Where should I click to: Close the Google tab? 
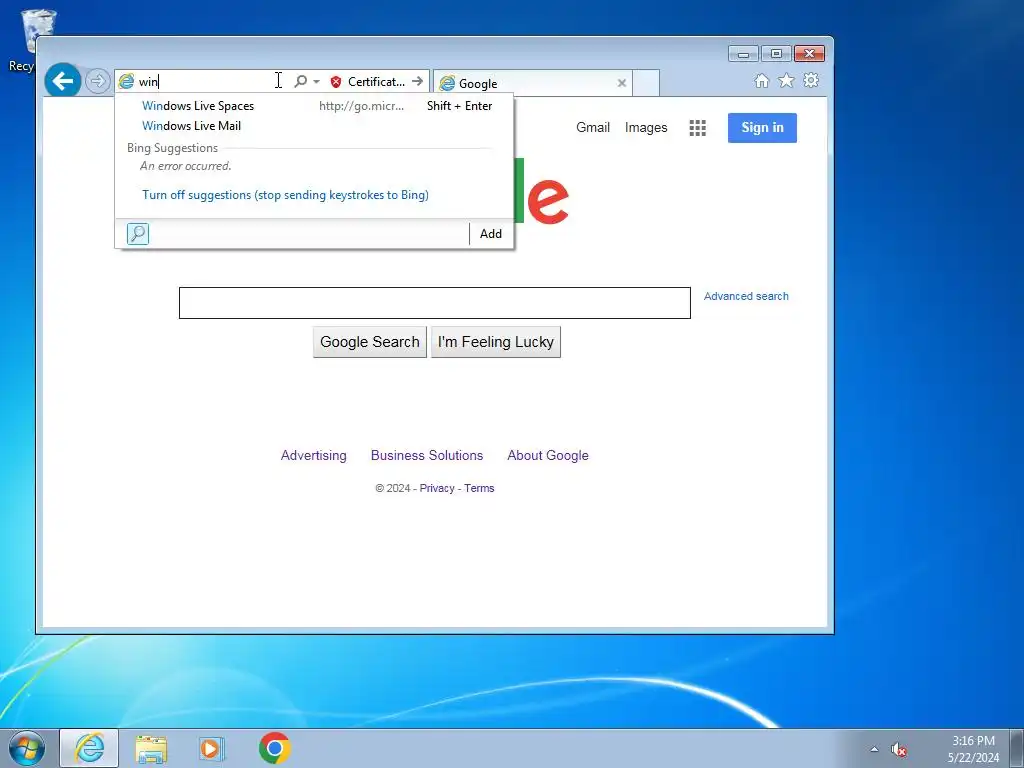click(622, 83)
